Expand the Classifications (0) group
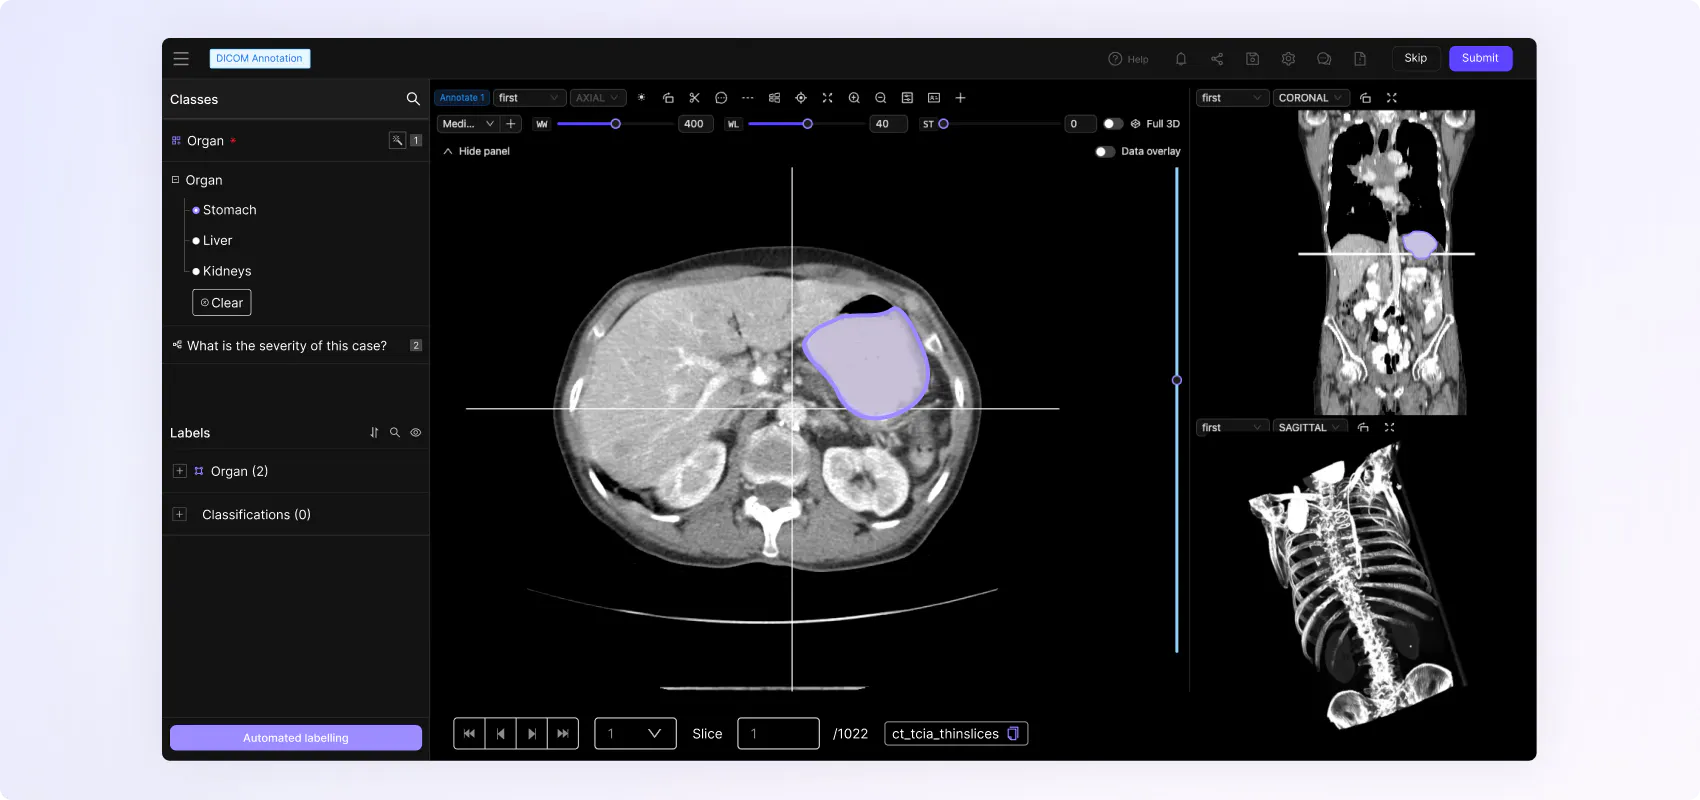The image size is (1700, 800). pos(180,514)
